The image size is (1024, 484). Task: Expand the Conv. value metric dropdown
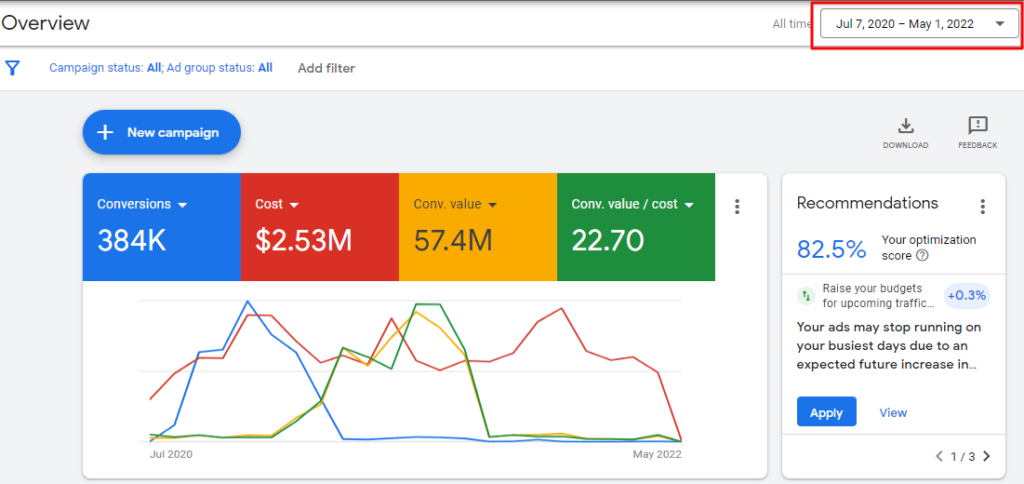pos(492,205)
